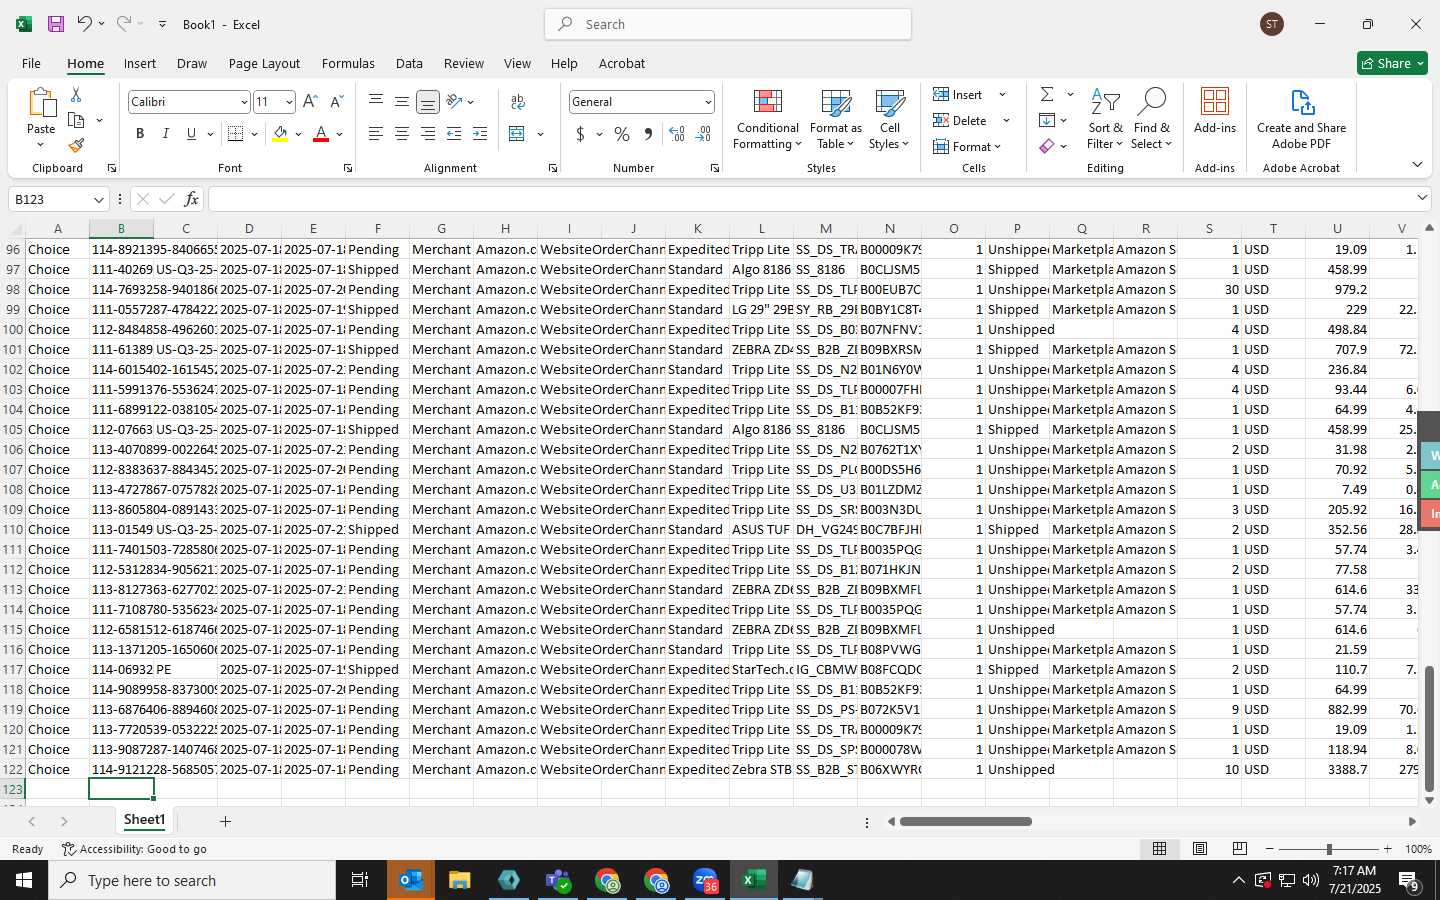This screenshot has height=900, width=1440.
Task: Switch to the Data tab
Action: (x=409, y=63)
